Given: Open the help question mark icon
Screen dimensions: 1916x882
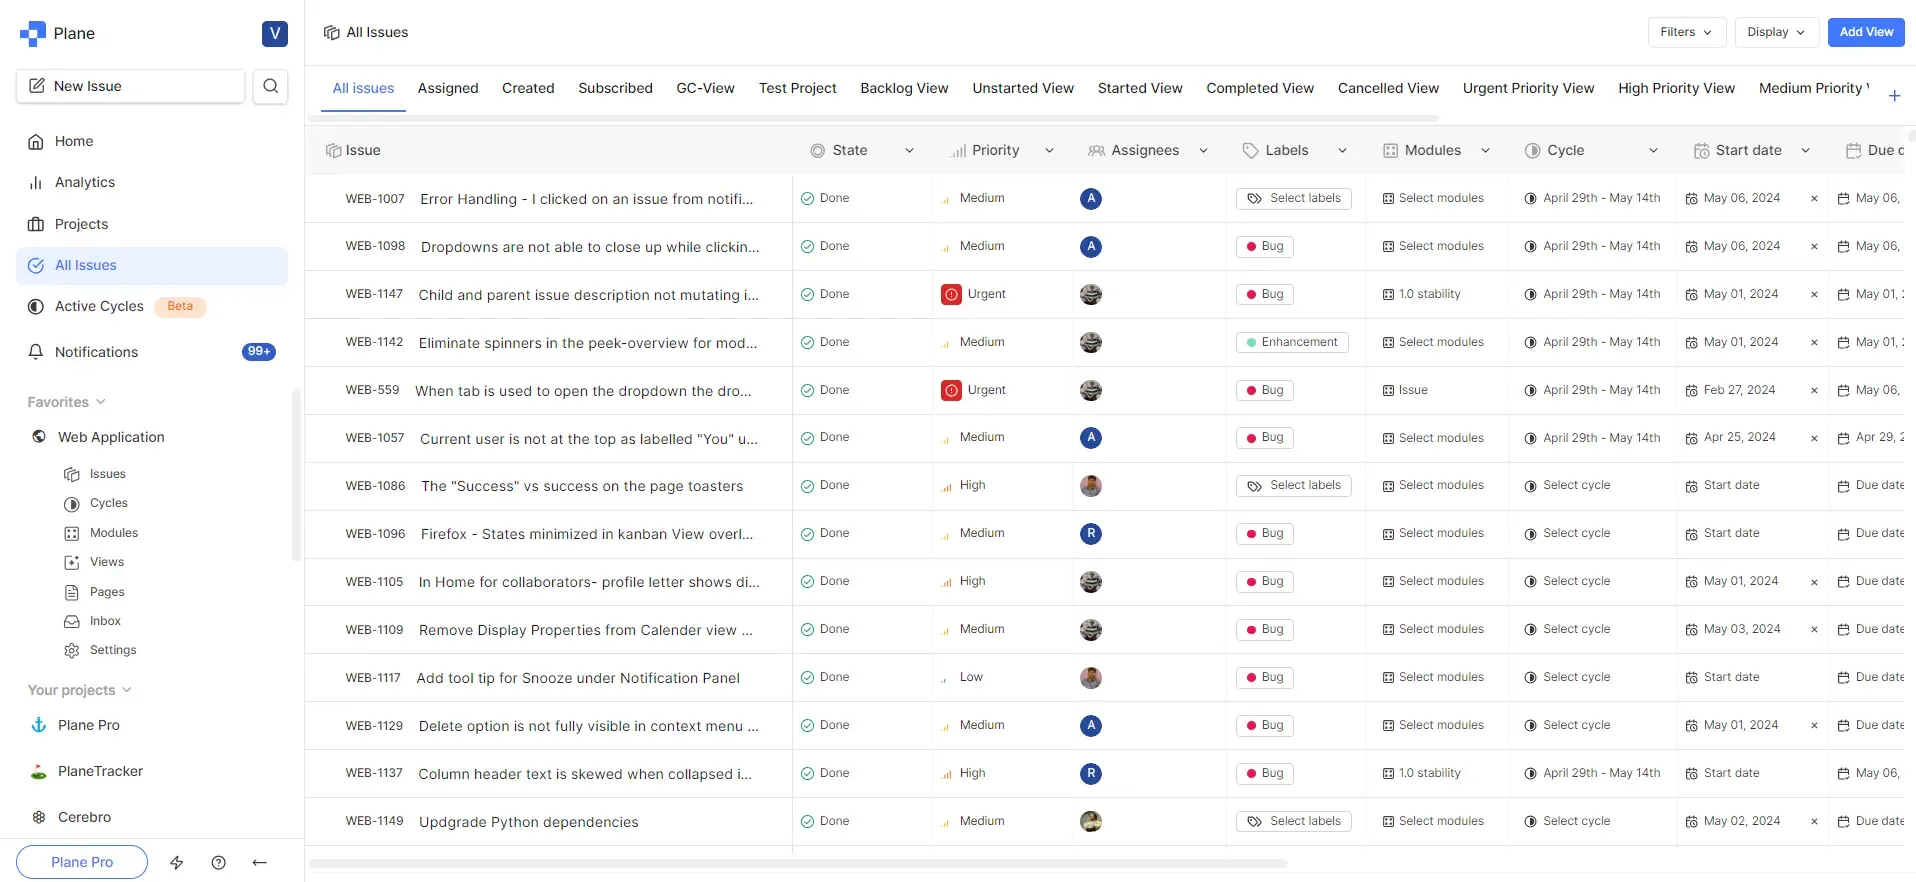Looking at the screenshot, I should (218, 862).
